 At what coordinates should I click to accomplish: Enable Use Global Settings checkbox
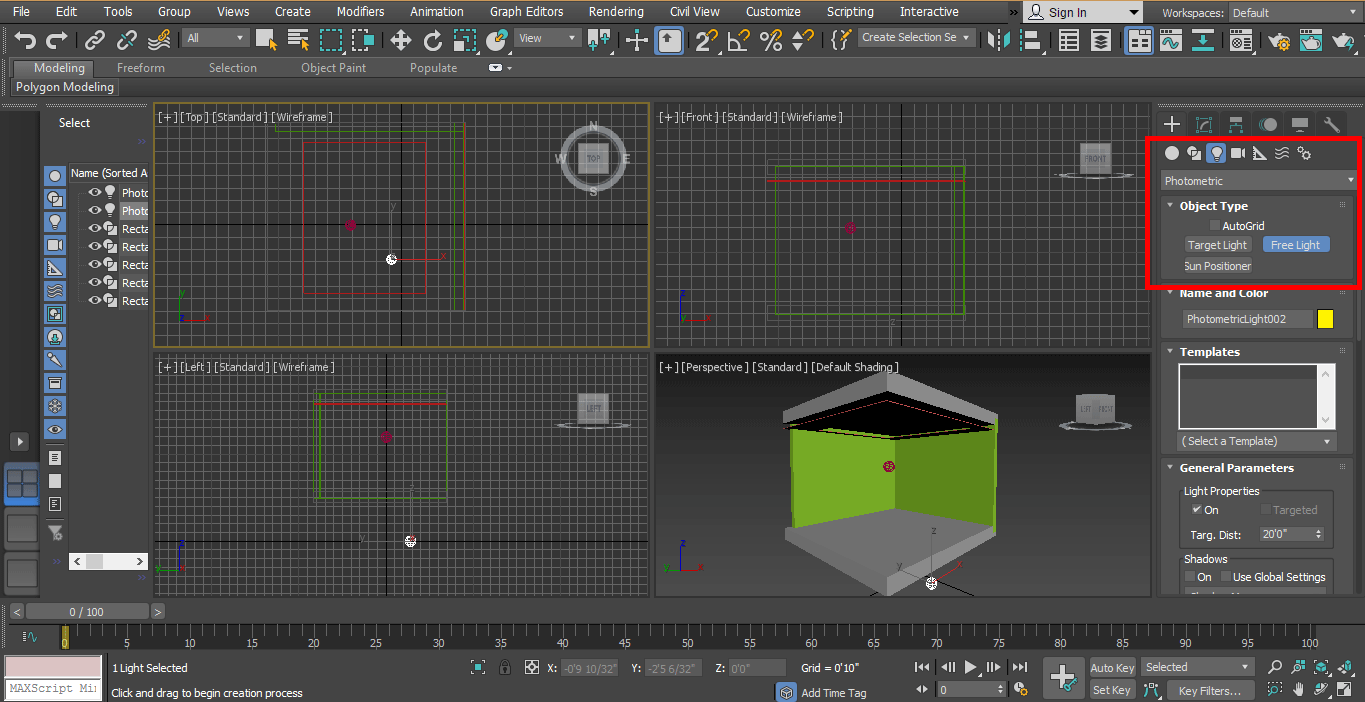click(1226, 577)
